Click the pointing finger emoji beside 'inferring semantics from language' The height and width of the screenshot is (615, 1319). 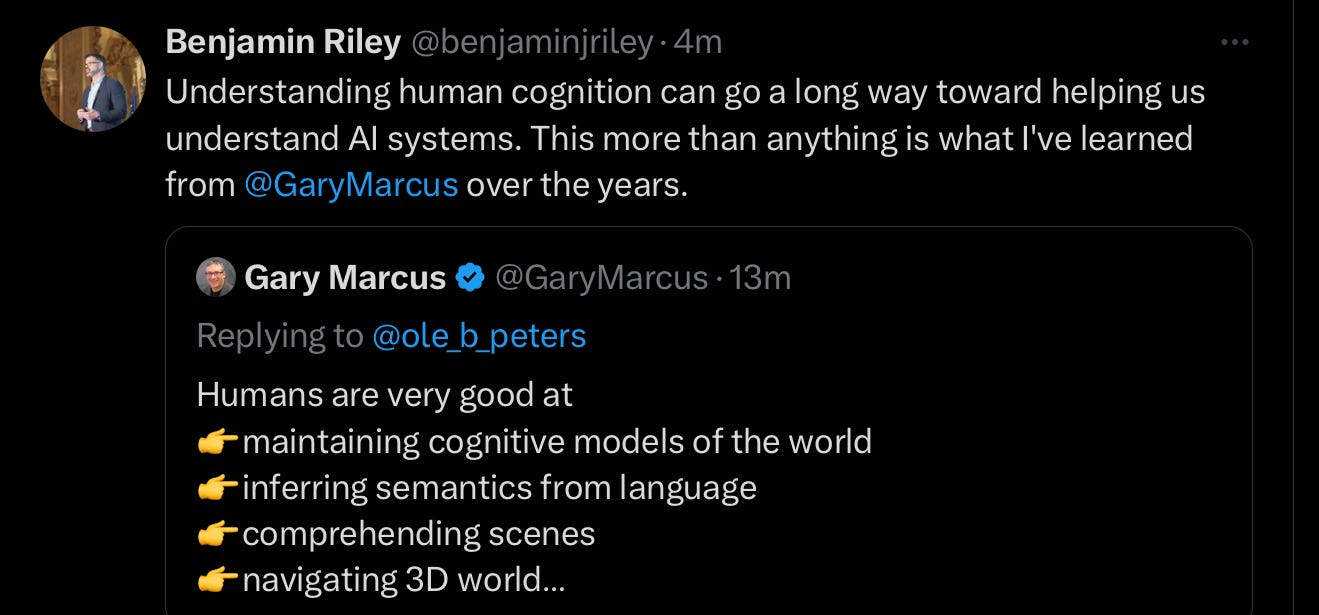coord(216,487)
